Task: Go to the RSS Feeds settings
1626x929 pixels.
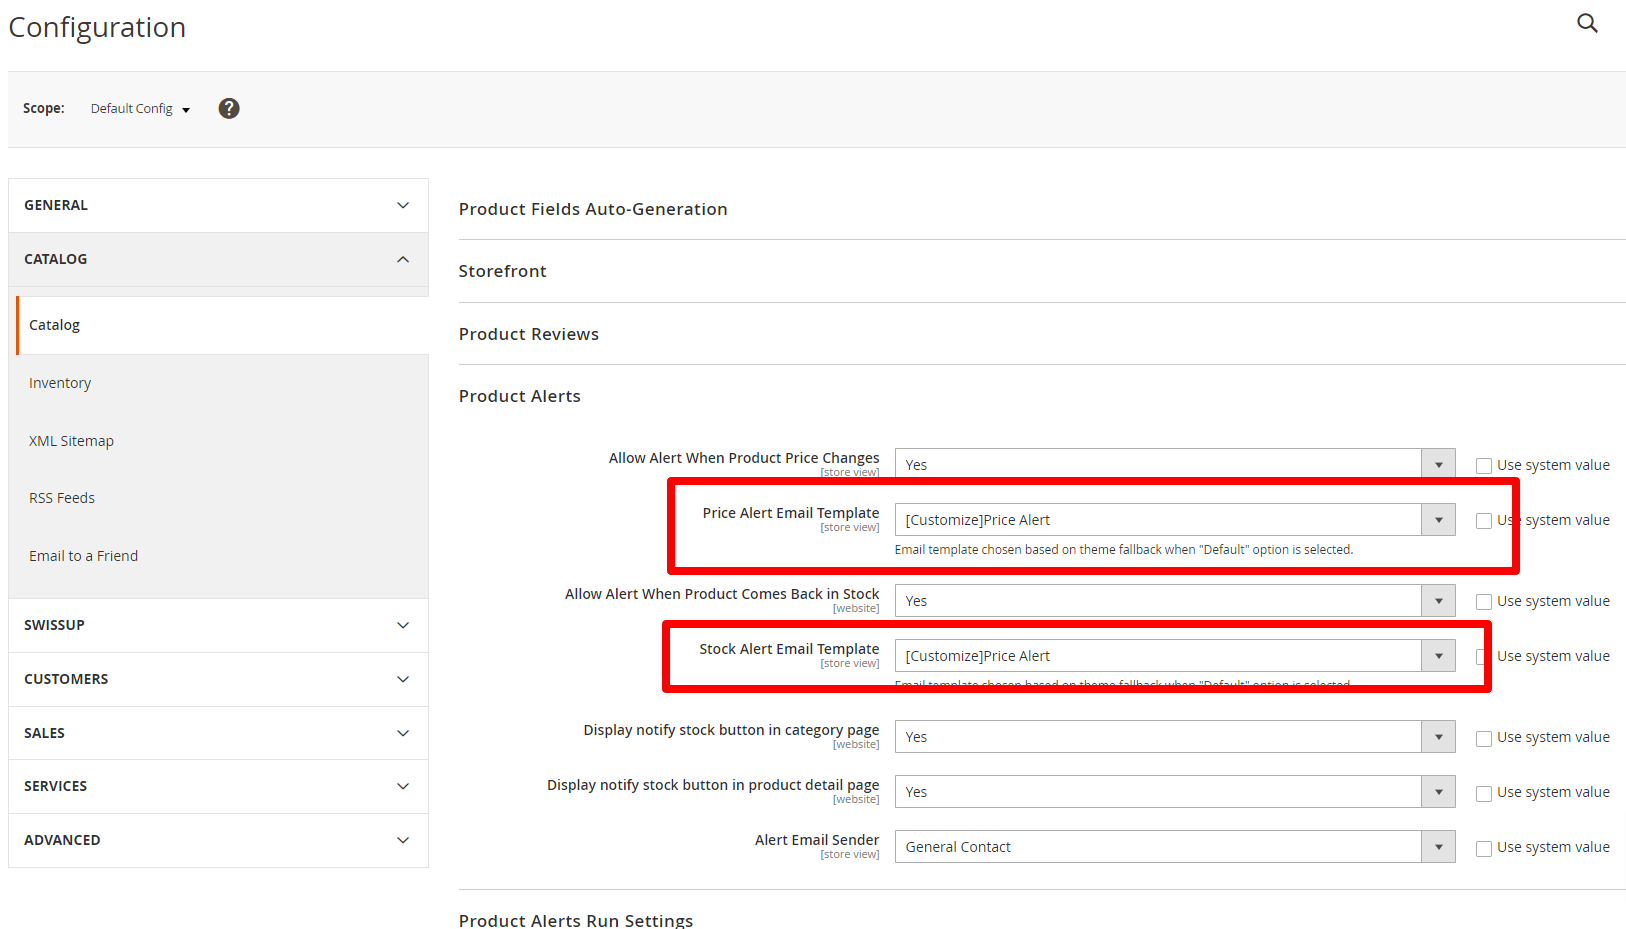Action: coord(62,498)
